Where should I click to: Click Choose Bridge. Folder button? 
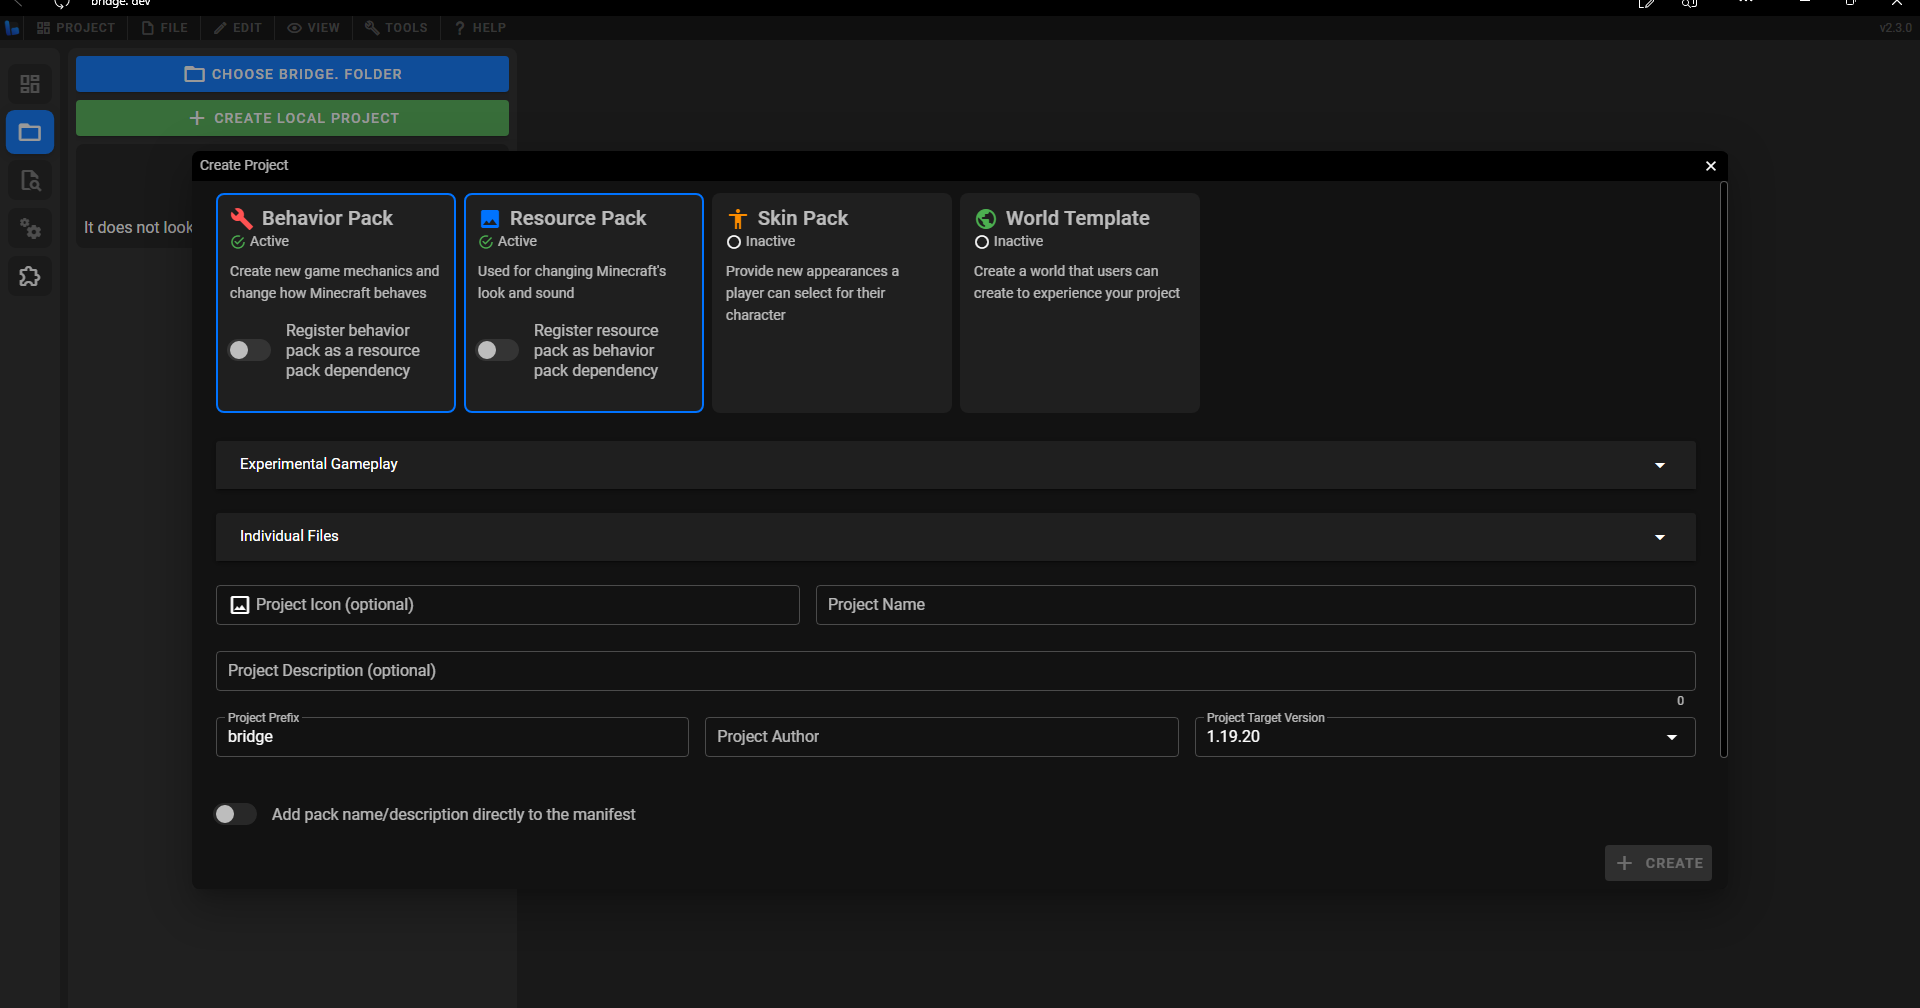[x=292, y=74]
